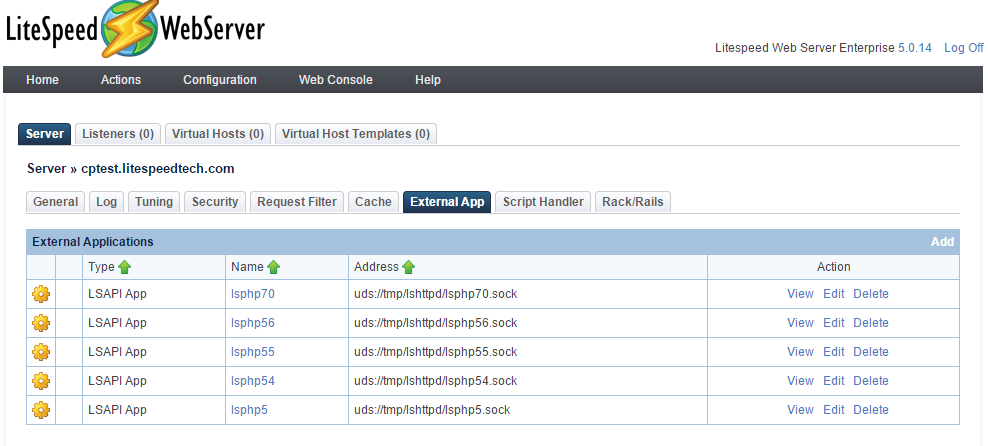Click the Log Off link
Viewport: 988px width, 446px height.
pyautogui.click(x=963, y=48)
